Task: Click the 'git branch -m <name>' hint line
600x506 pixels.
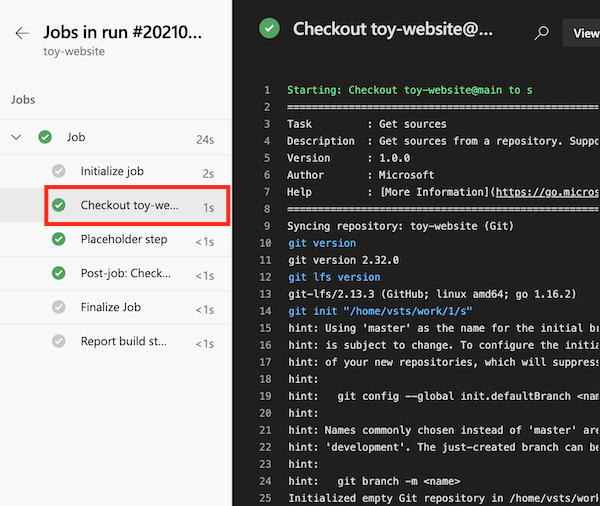Action: click(x=374, y=481)
